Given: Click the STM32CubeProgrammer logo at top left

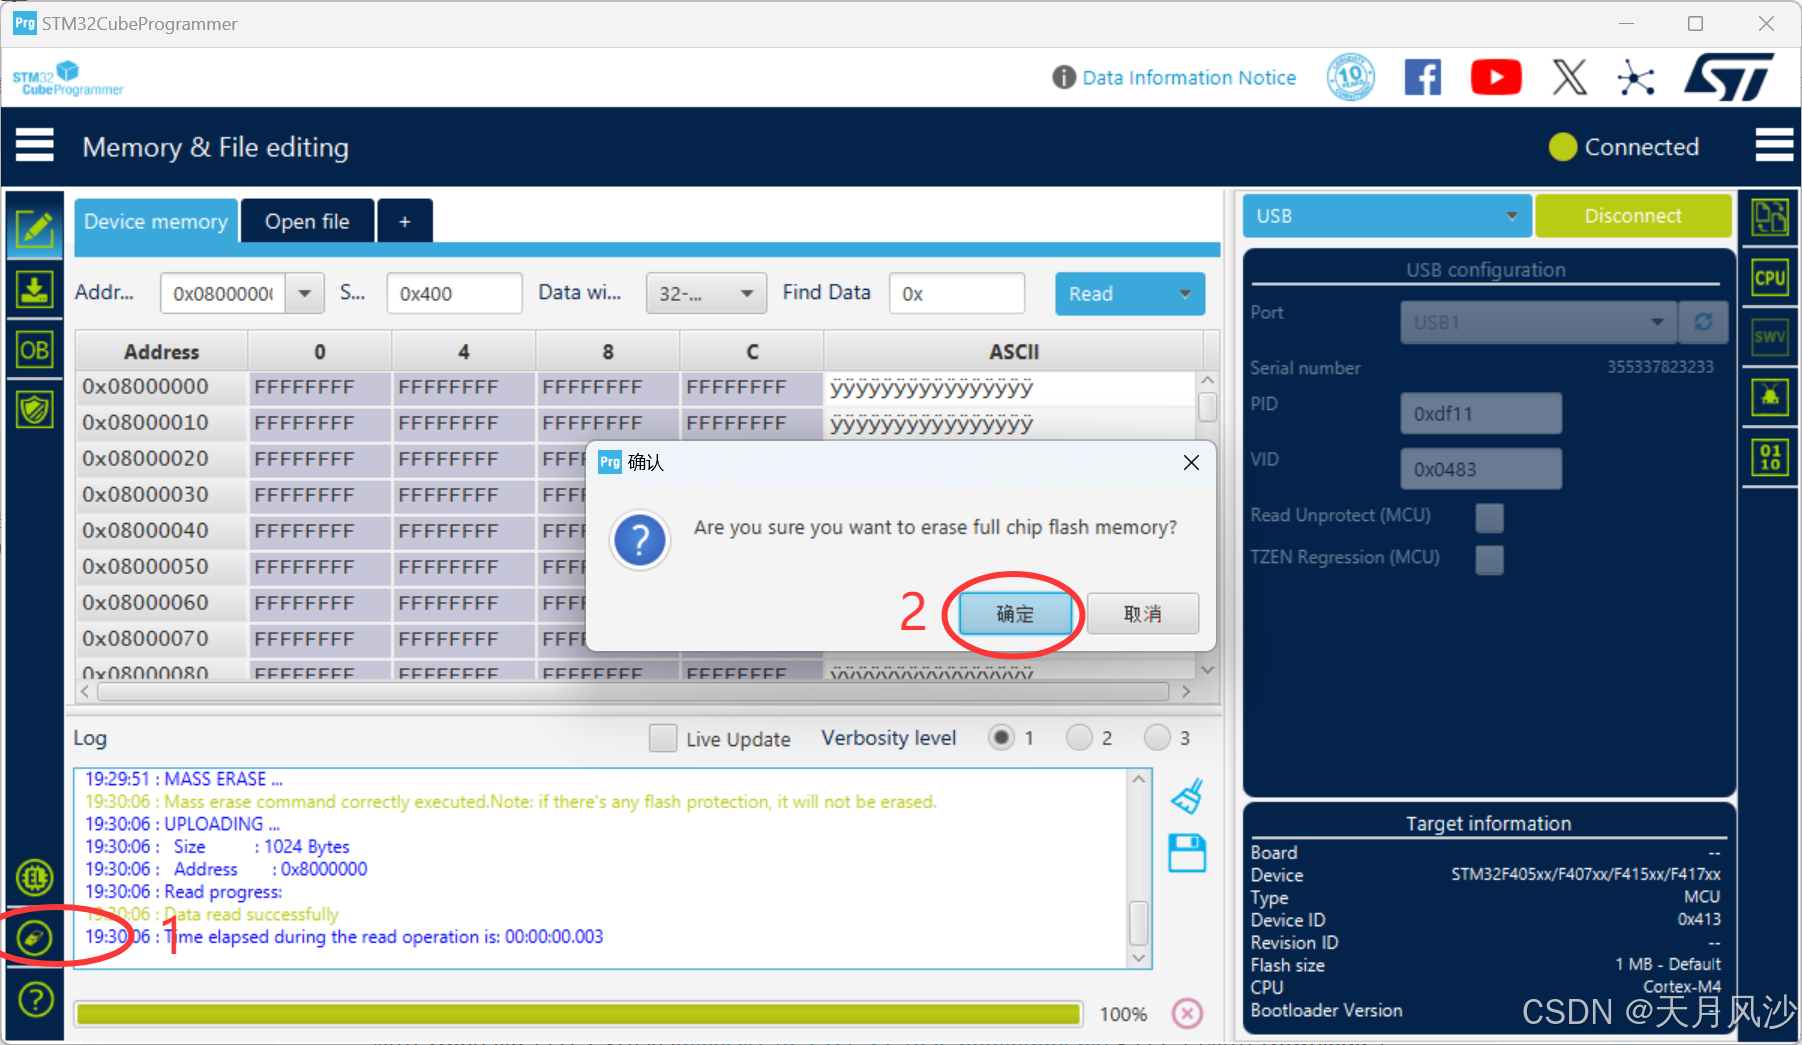Looking at the screenshot, I should click(67, 78).
